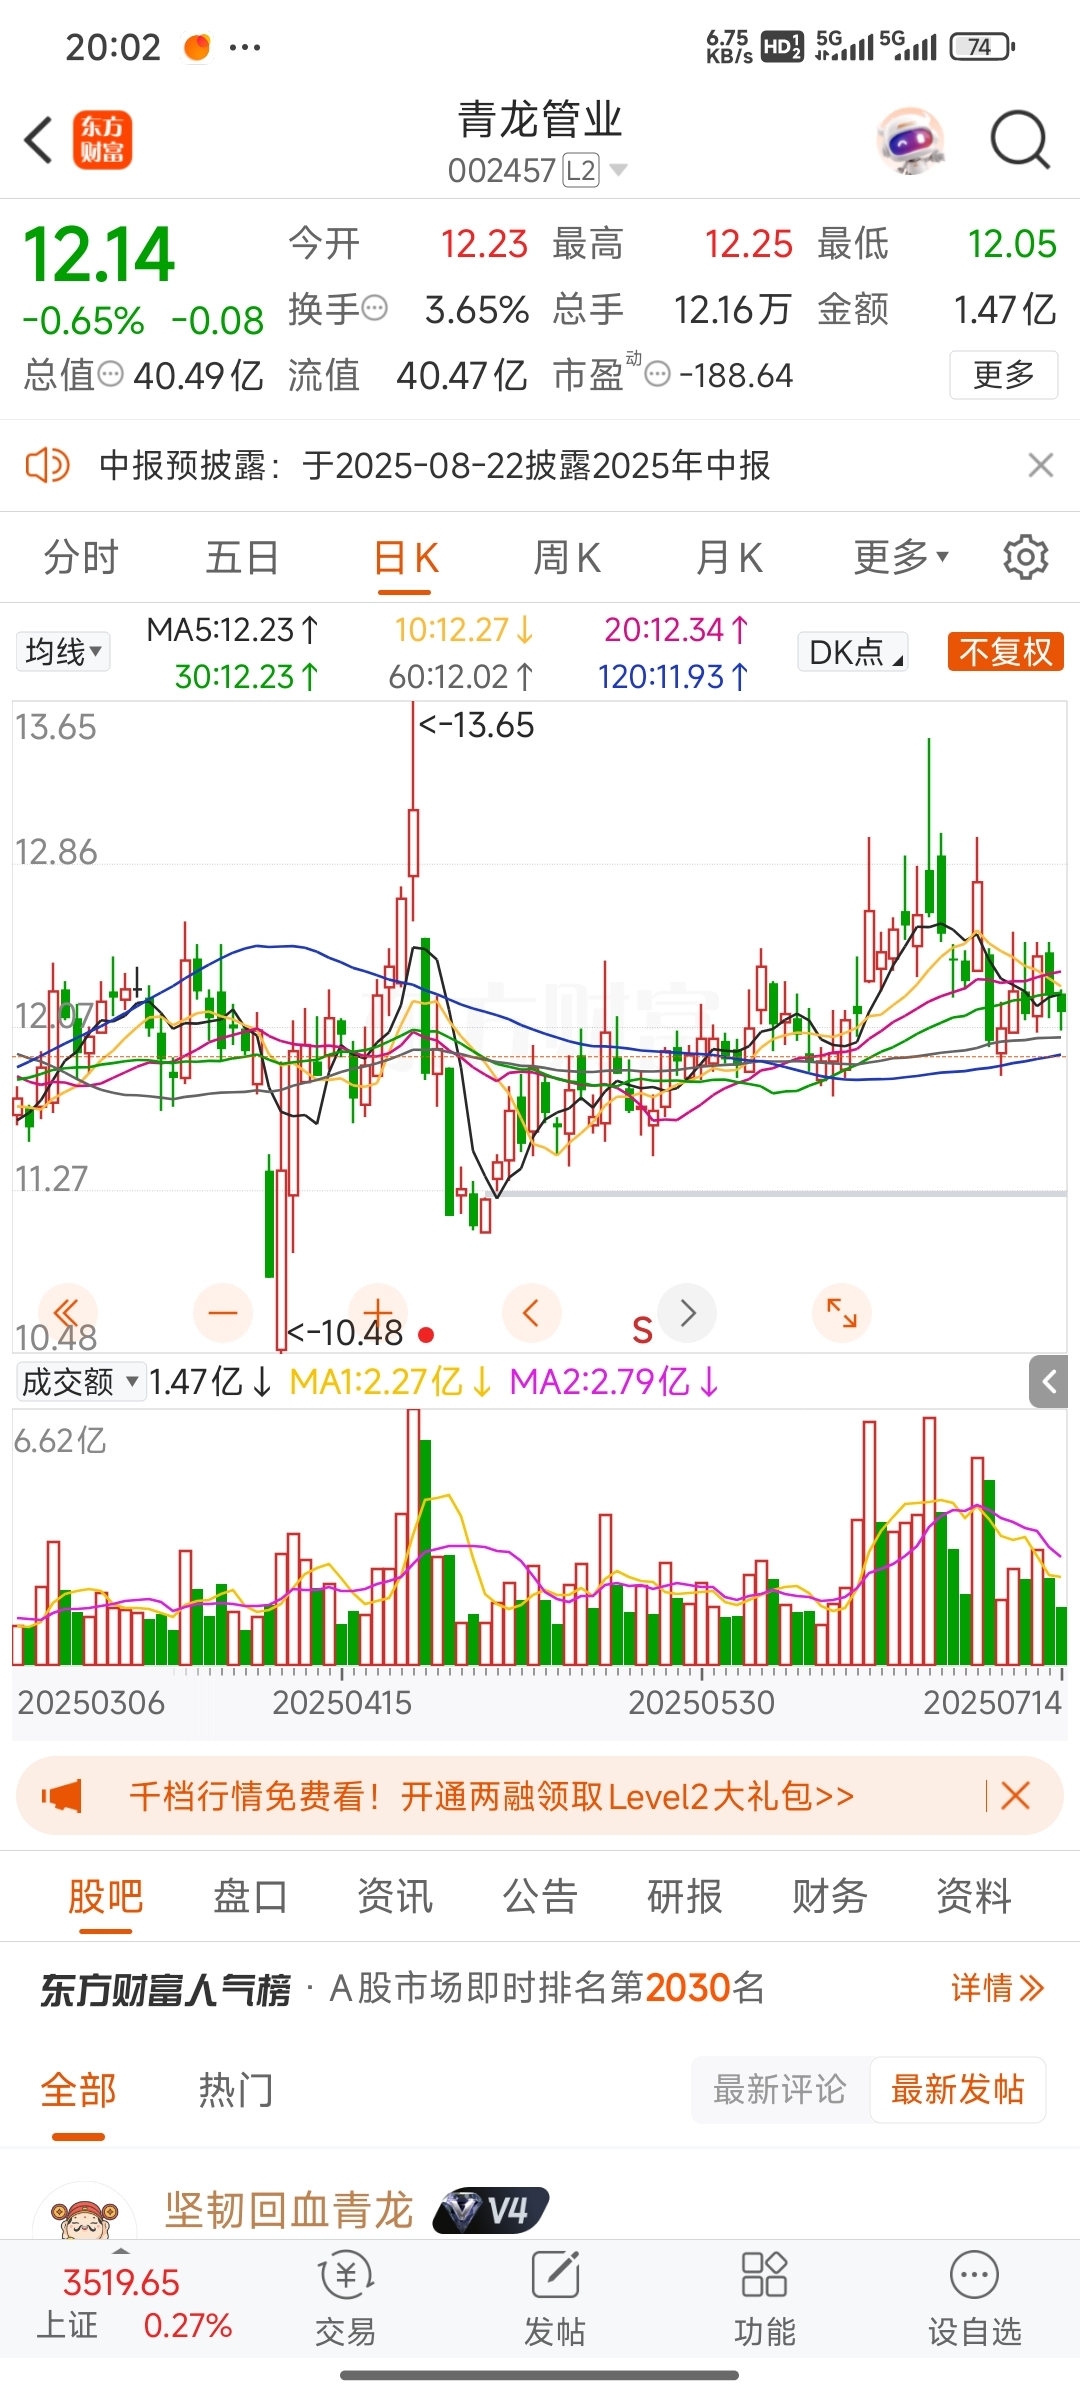This screenshot has width=1080, height=2400.
Task: Tap the red dot marker near 10.48
Action: coord(426,1334)
